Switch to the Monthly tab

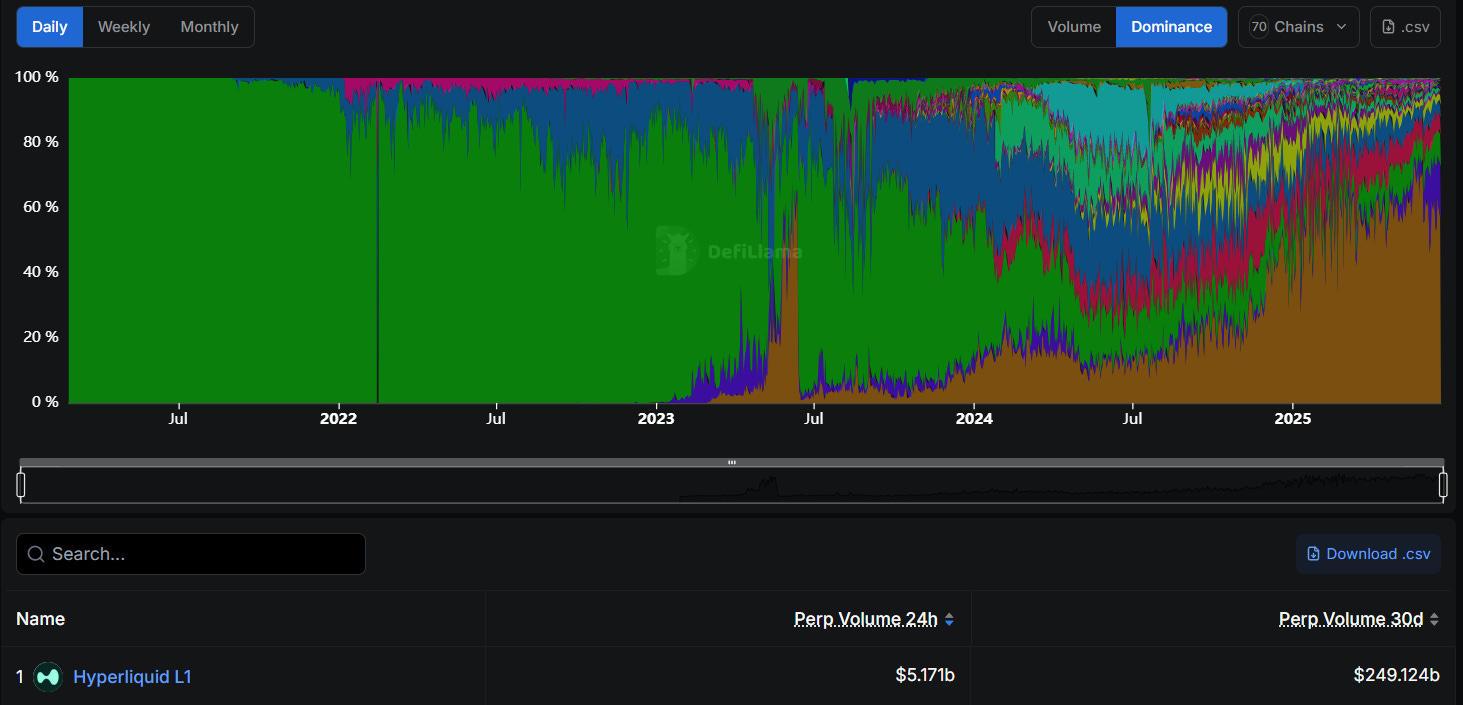(x=209, y=26)
